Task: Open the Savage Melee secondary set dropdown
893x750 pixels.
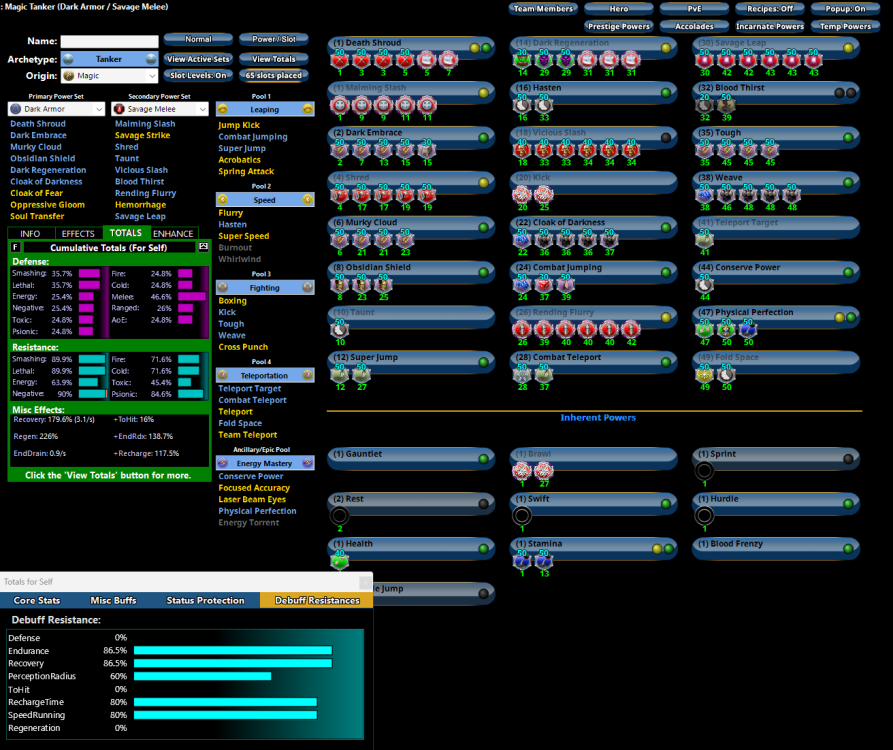Action: 160,109
